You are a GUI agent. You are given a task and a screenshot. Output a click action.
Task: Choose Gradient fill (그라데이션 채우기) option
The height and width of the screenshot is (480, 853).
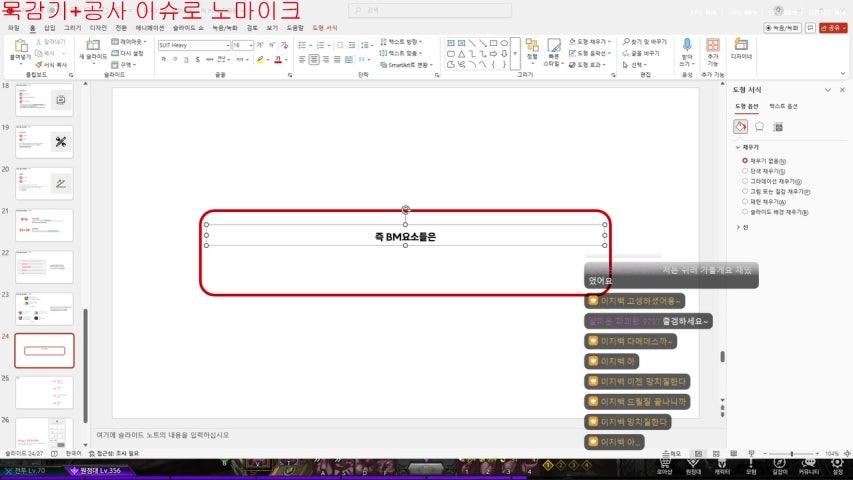click(745, 181)
